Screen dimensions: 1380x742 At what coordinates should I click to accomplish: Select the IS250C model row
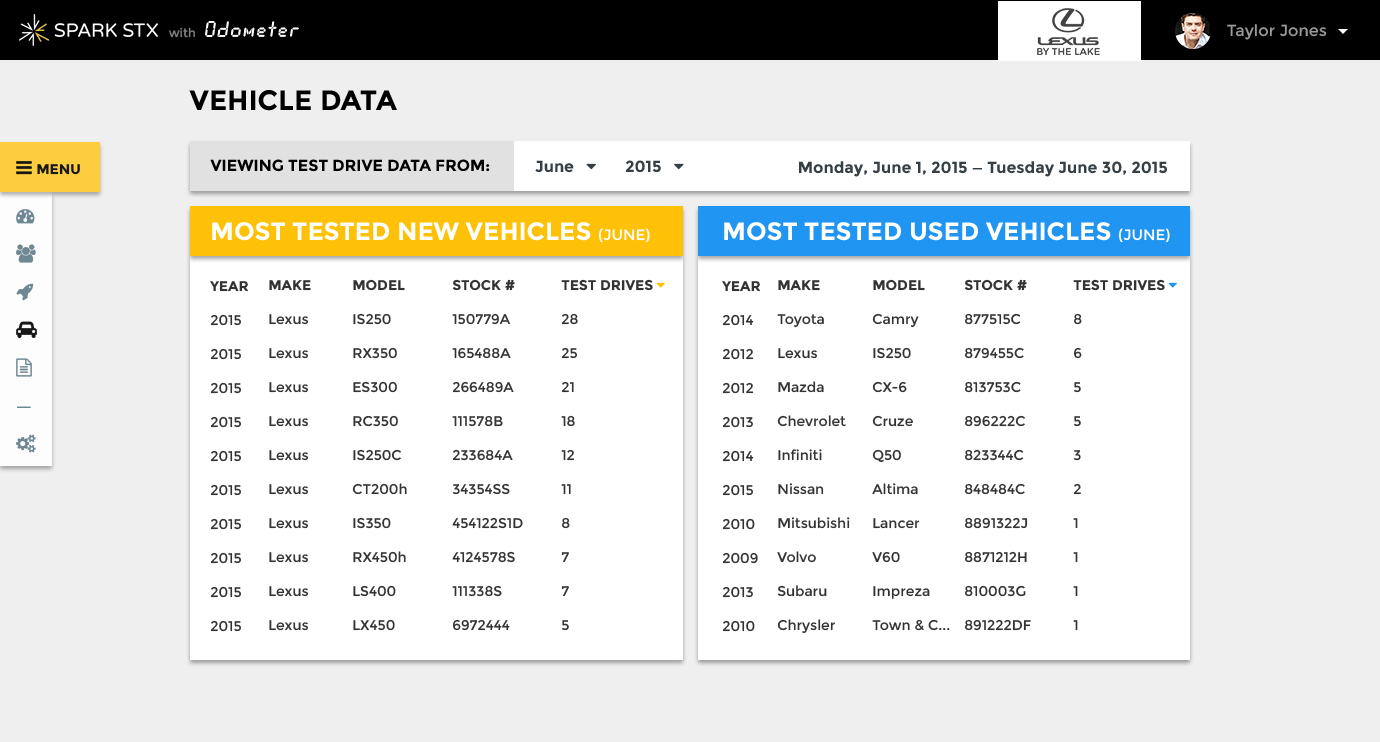pos(377,455)
